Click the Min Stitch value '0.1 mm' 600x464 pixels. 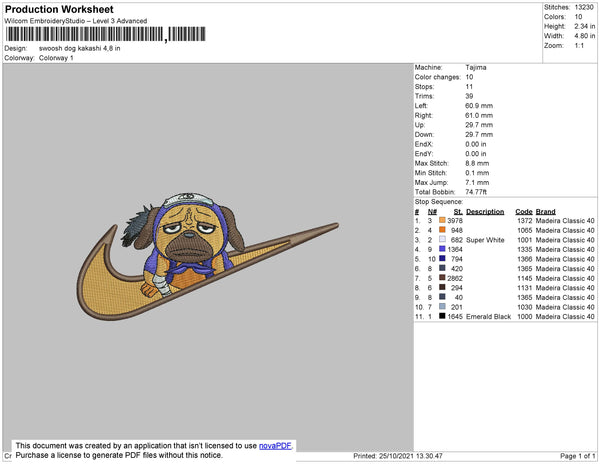(x=477, y=173)
